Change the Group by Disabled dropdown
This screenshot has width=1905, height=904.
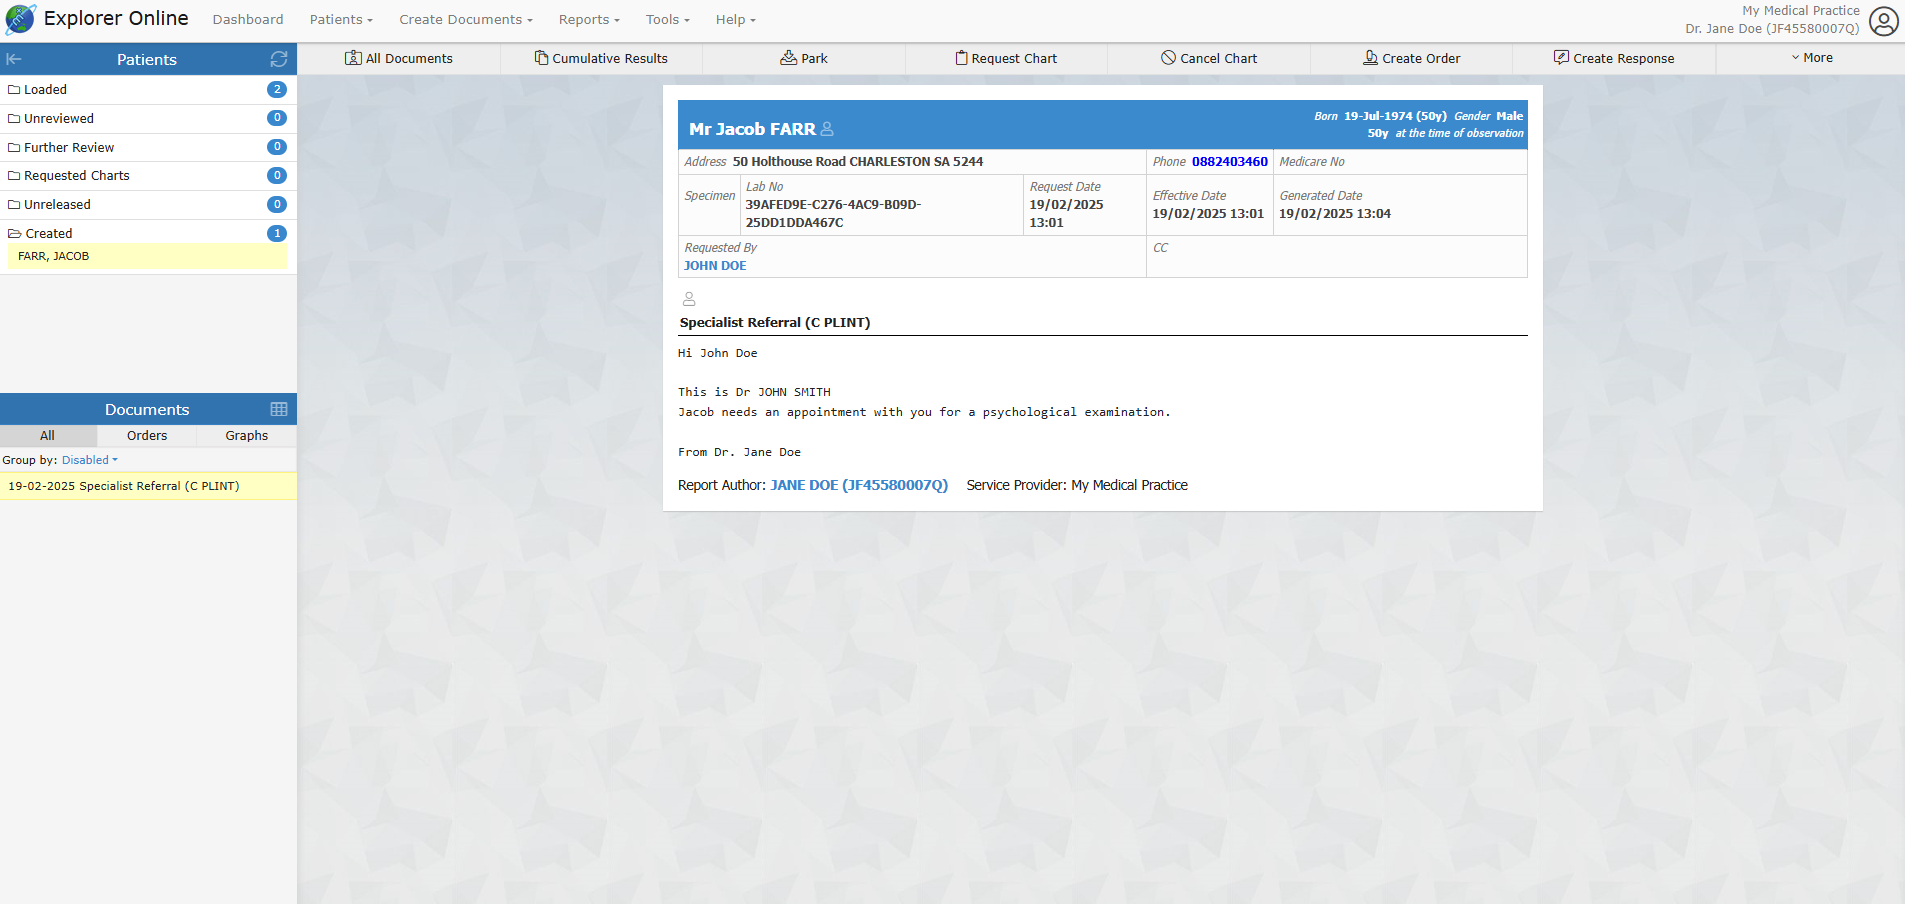tap(89, 460)
